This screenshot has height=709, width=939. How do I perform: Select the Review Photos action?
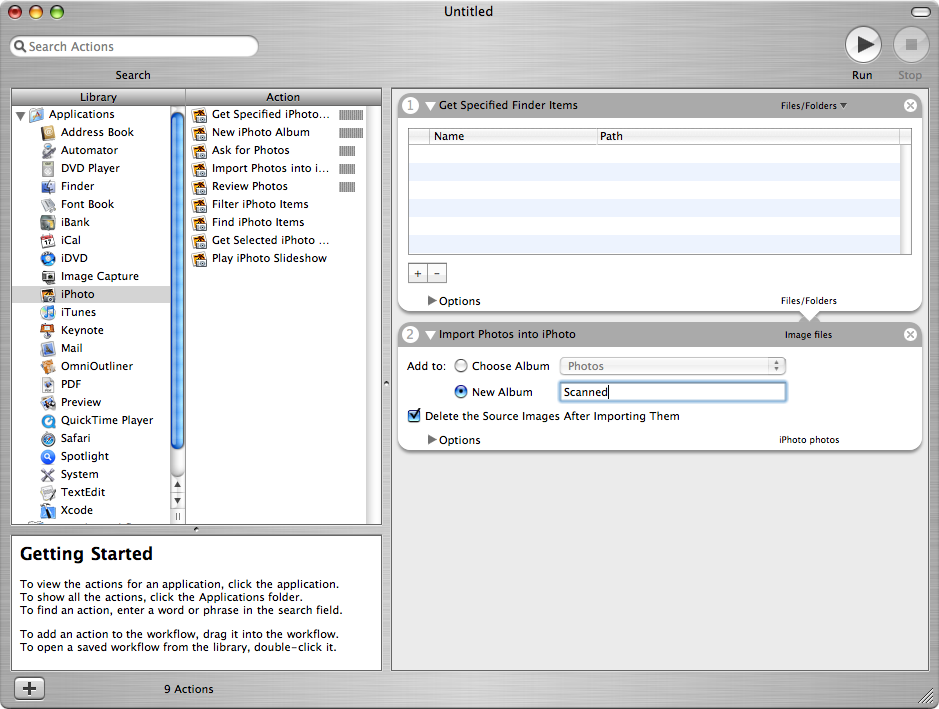(277, 186)
